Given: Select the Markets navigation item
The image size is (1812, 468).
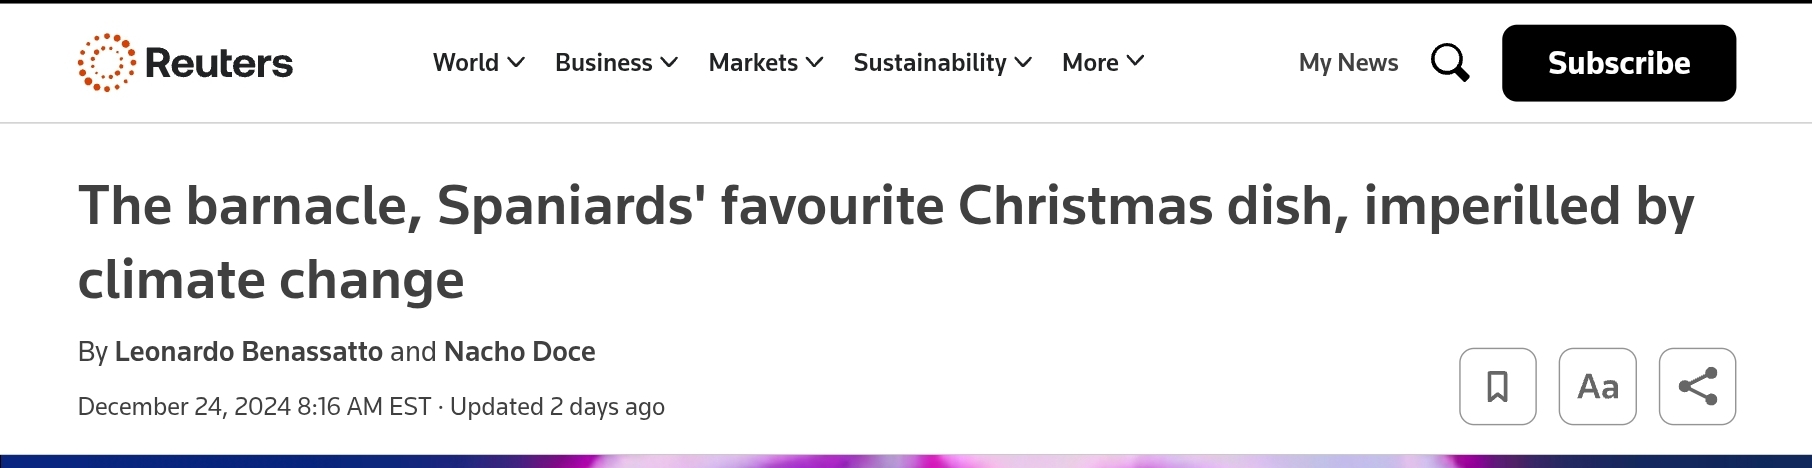Looking at the screenshot, I should (753, 62).
